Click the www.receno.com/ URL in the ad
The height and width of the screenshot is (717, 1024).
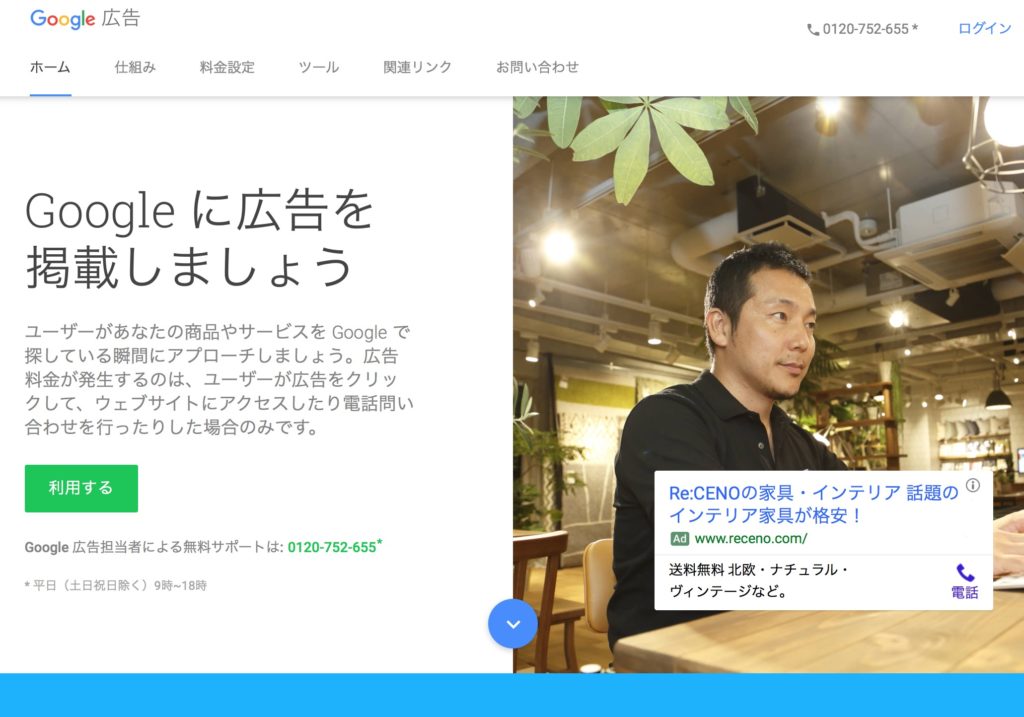click(751, 539)
